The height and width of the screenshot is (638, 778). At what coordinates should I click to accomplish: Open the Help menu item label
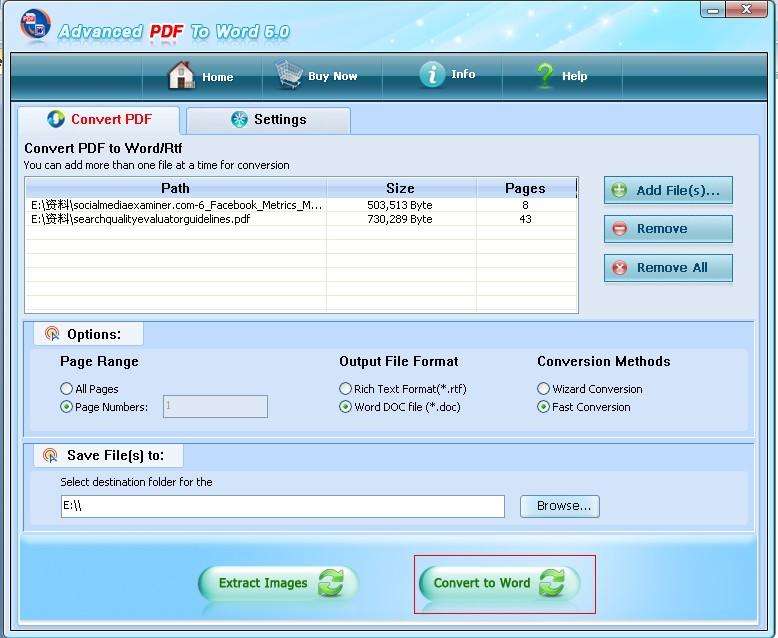click(x=575, y=76)
